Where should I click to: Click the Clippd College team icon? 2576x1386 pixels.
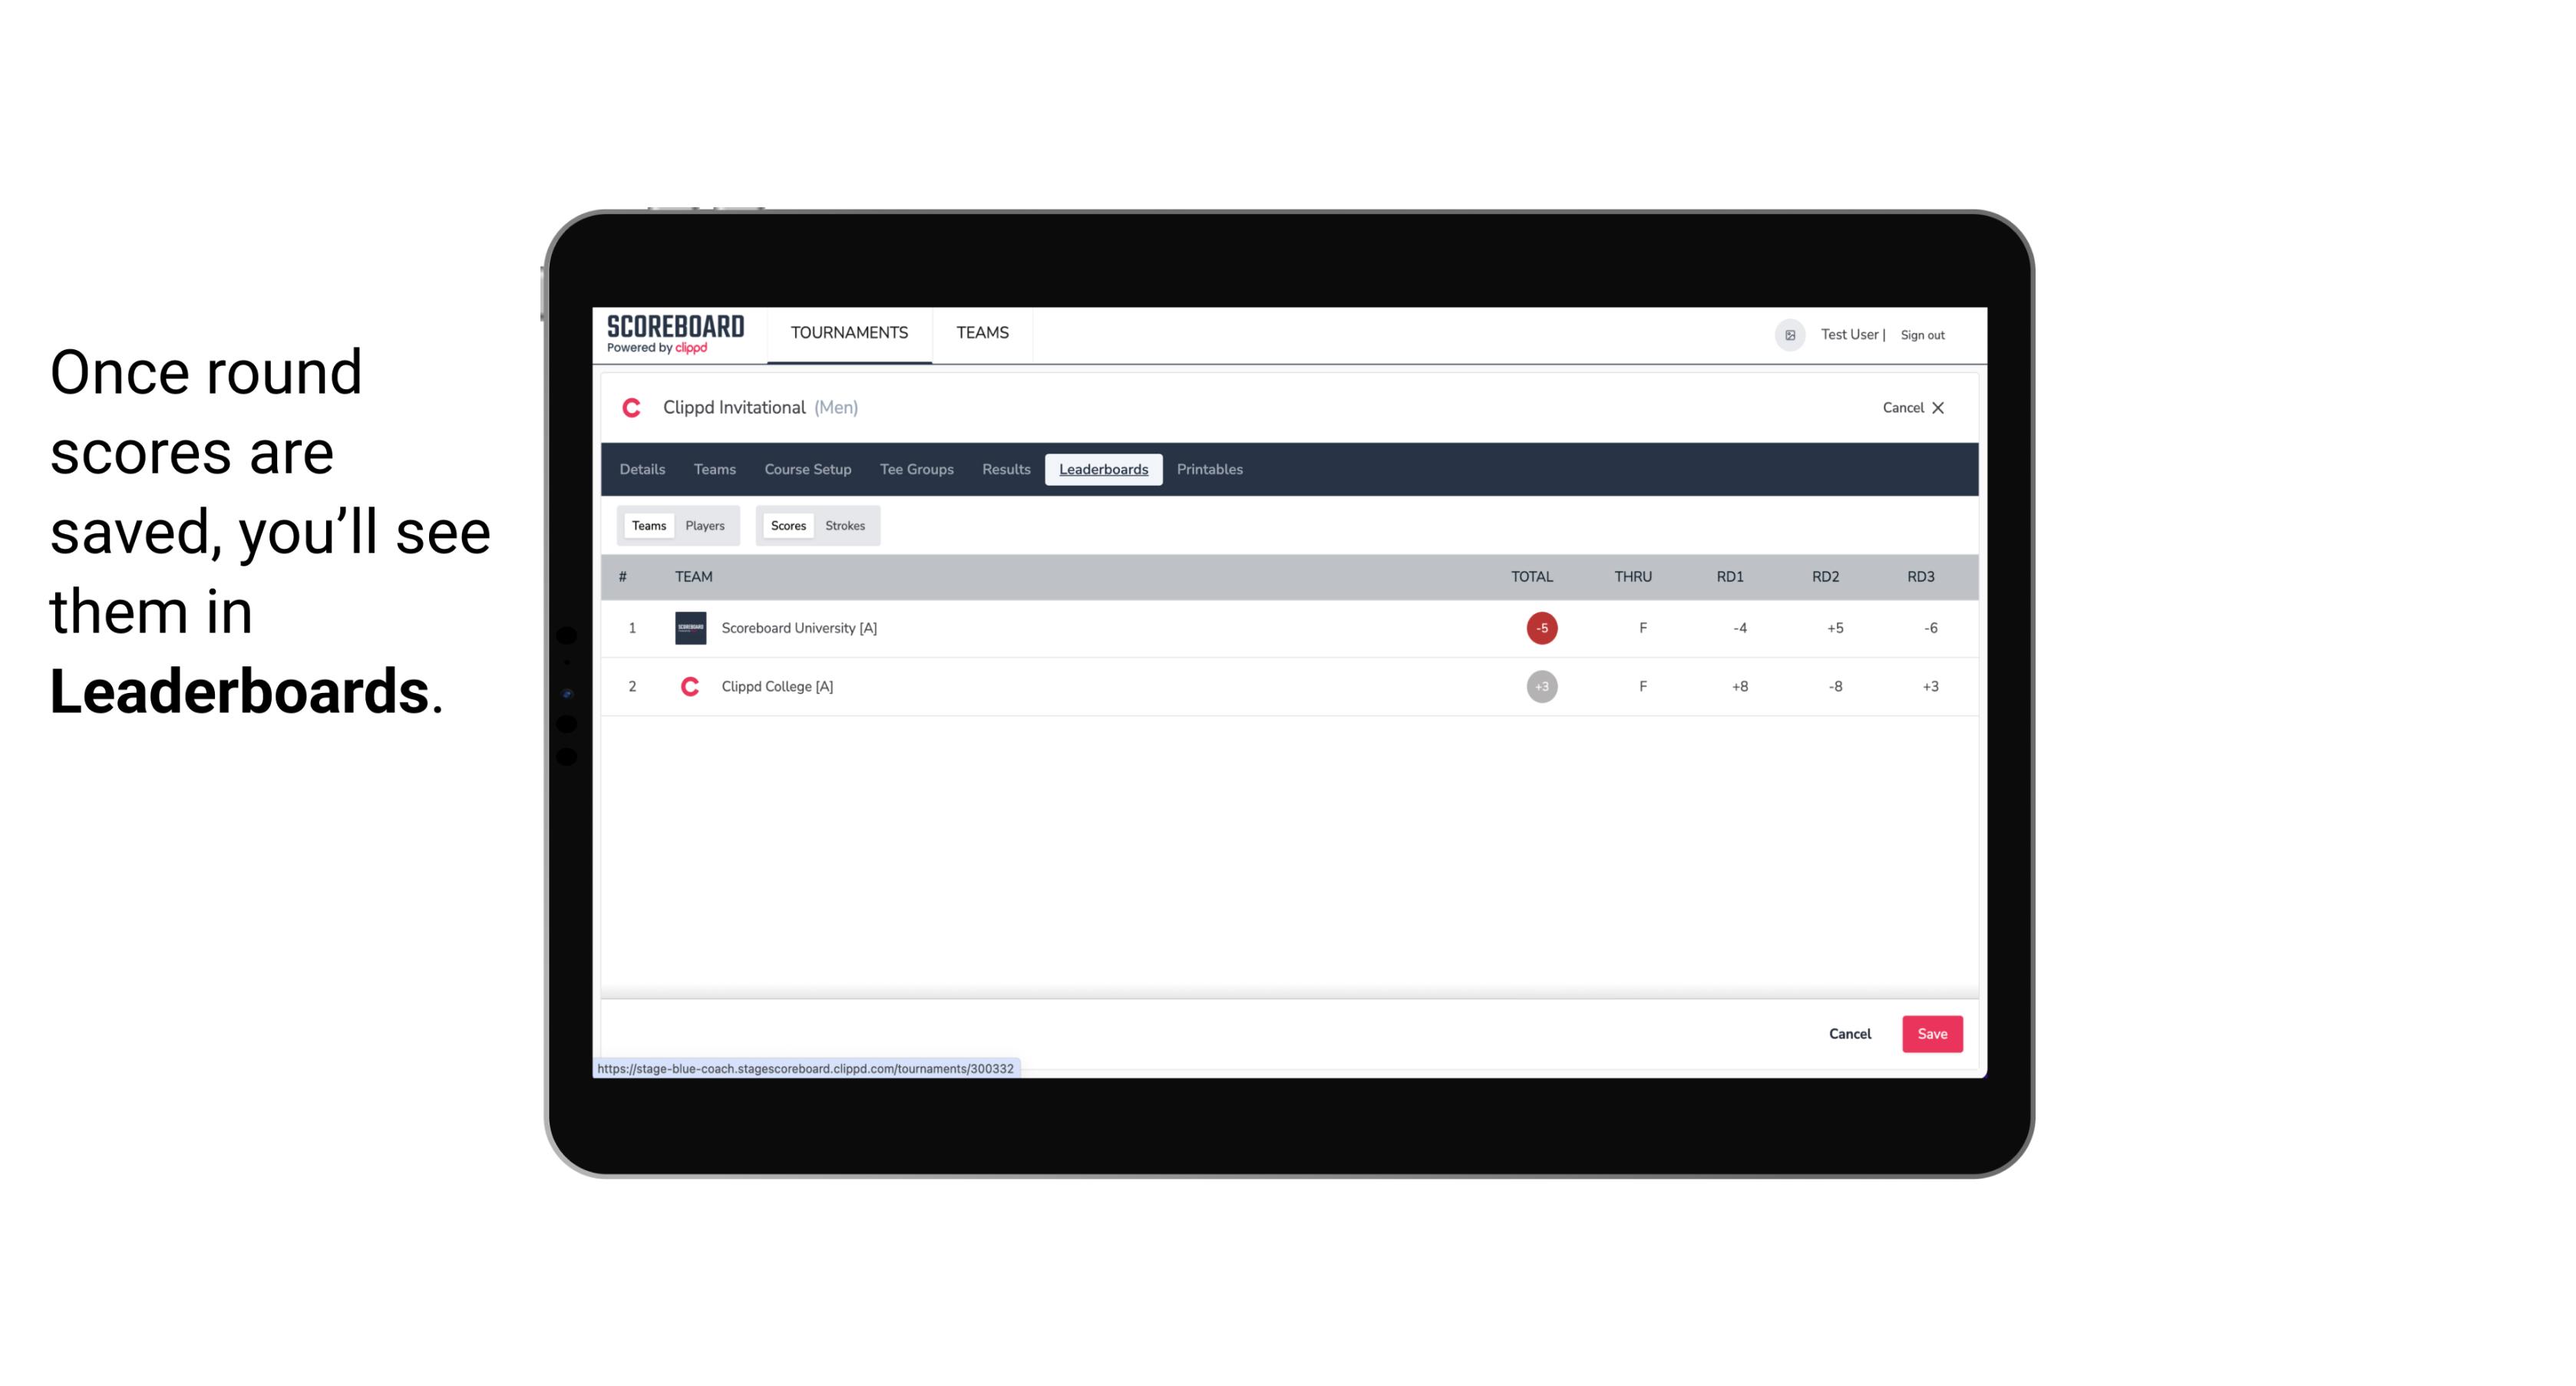coord(688,686)
